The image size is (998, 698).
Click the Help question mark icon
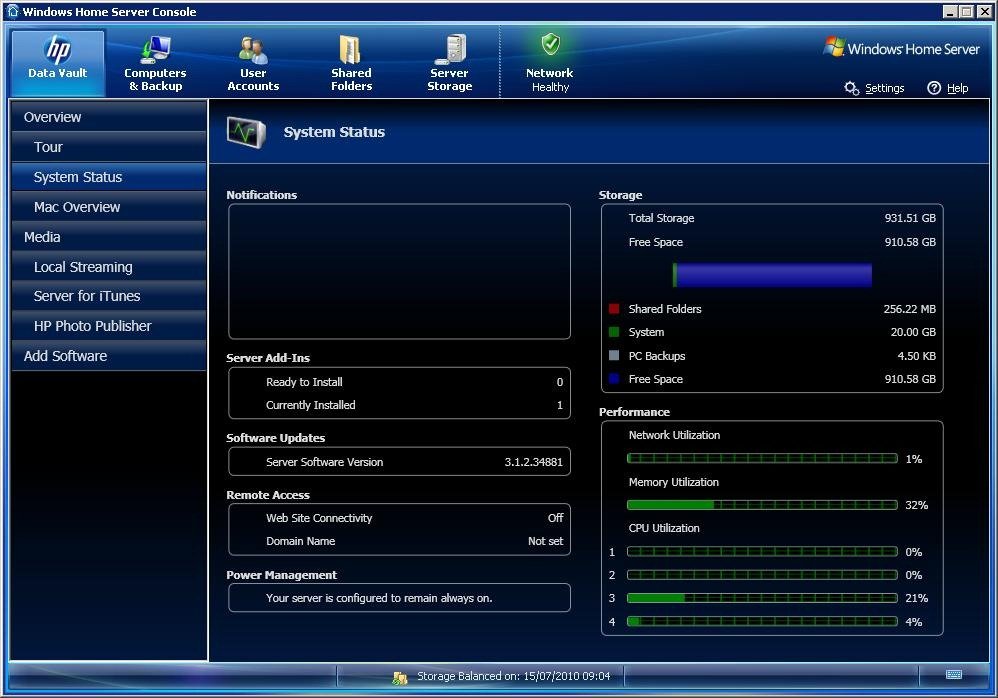coord(934,88)
